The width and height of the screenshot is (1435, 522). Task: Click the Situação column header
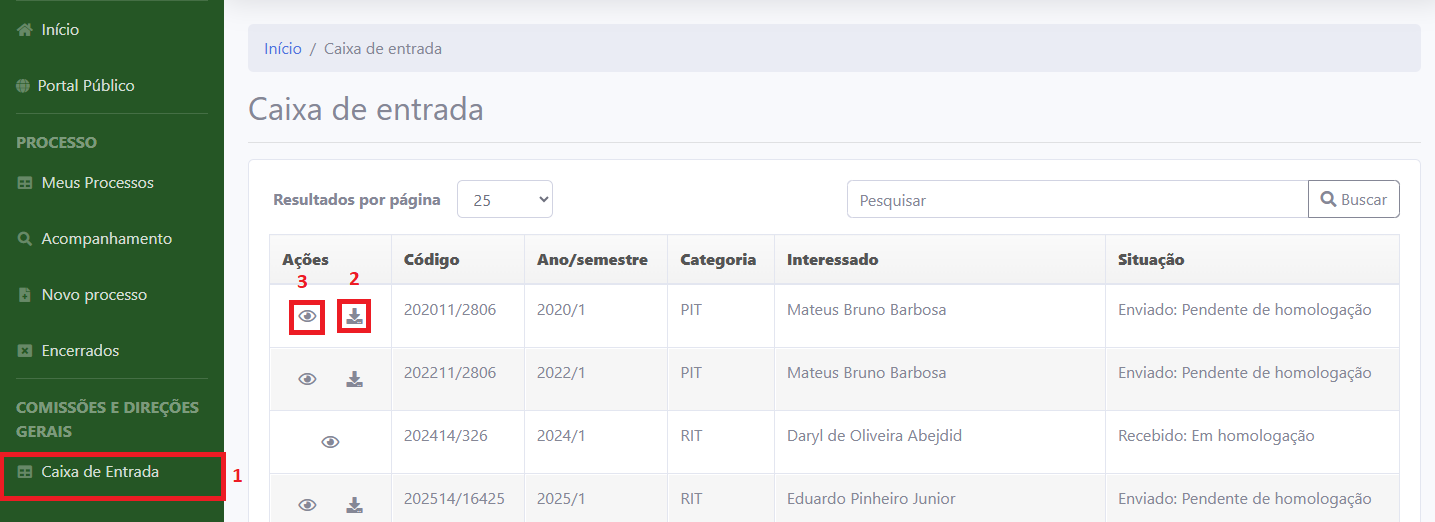pyautogui.click(x=1151, y=260)
